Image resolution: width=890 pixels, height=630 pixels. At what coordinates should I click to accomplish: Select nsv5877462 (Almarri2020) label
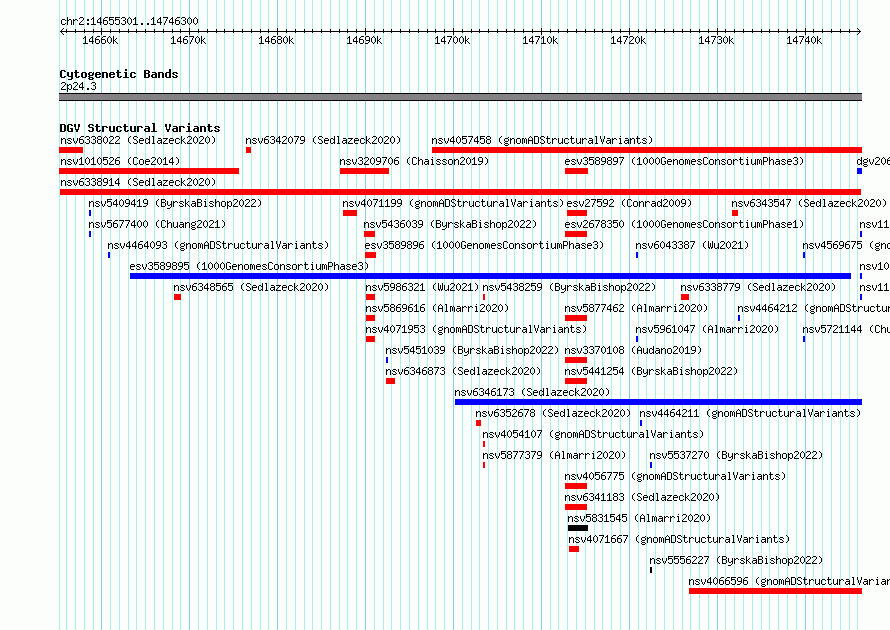pyautogui.click(x=636, y=308)
